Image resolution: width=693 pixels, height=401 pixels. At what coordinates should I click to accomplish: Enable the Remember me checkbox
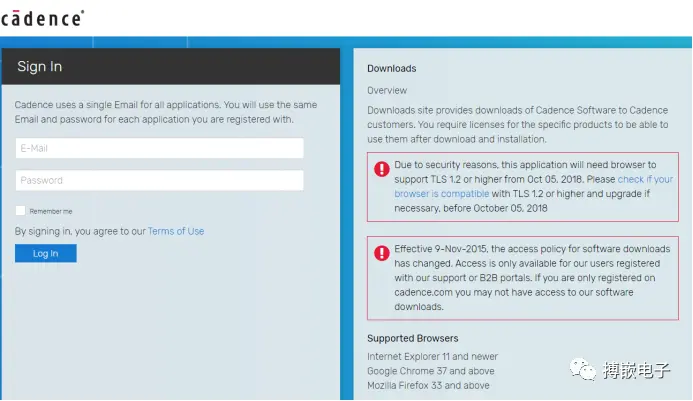[x=20, y=211]
